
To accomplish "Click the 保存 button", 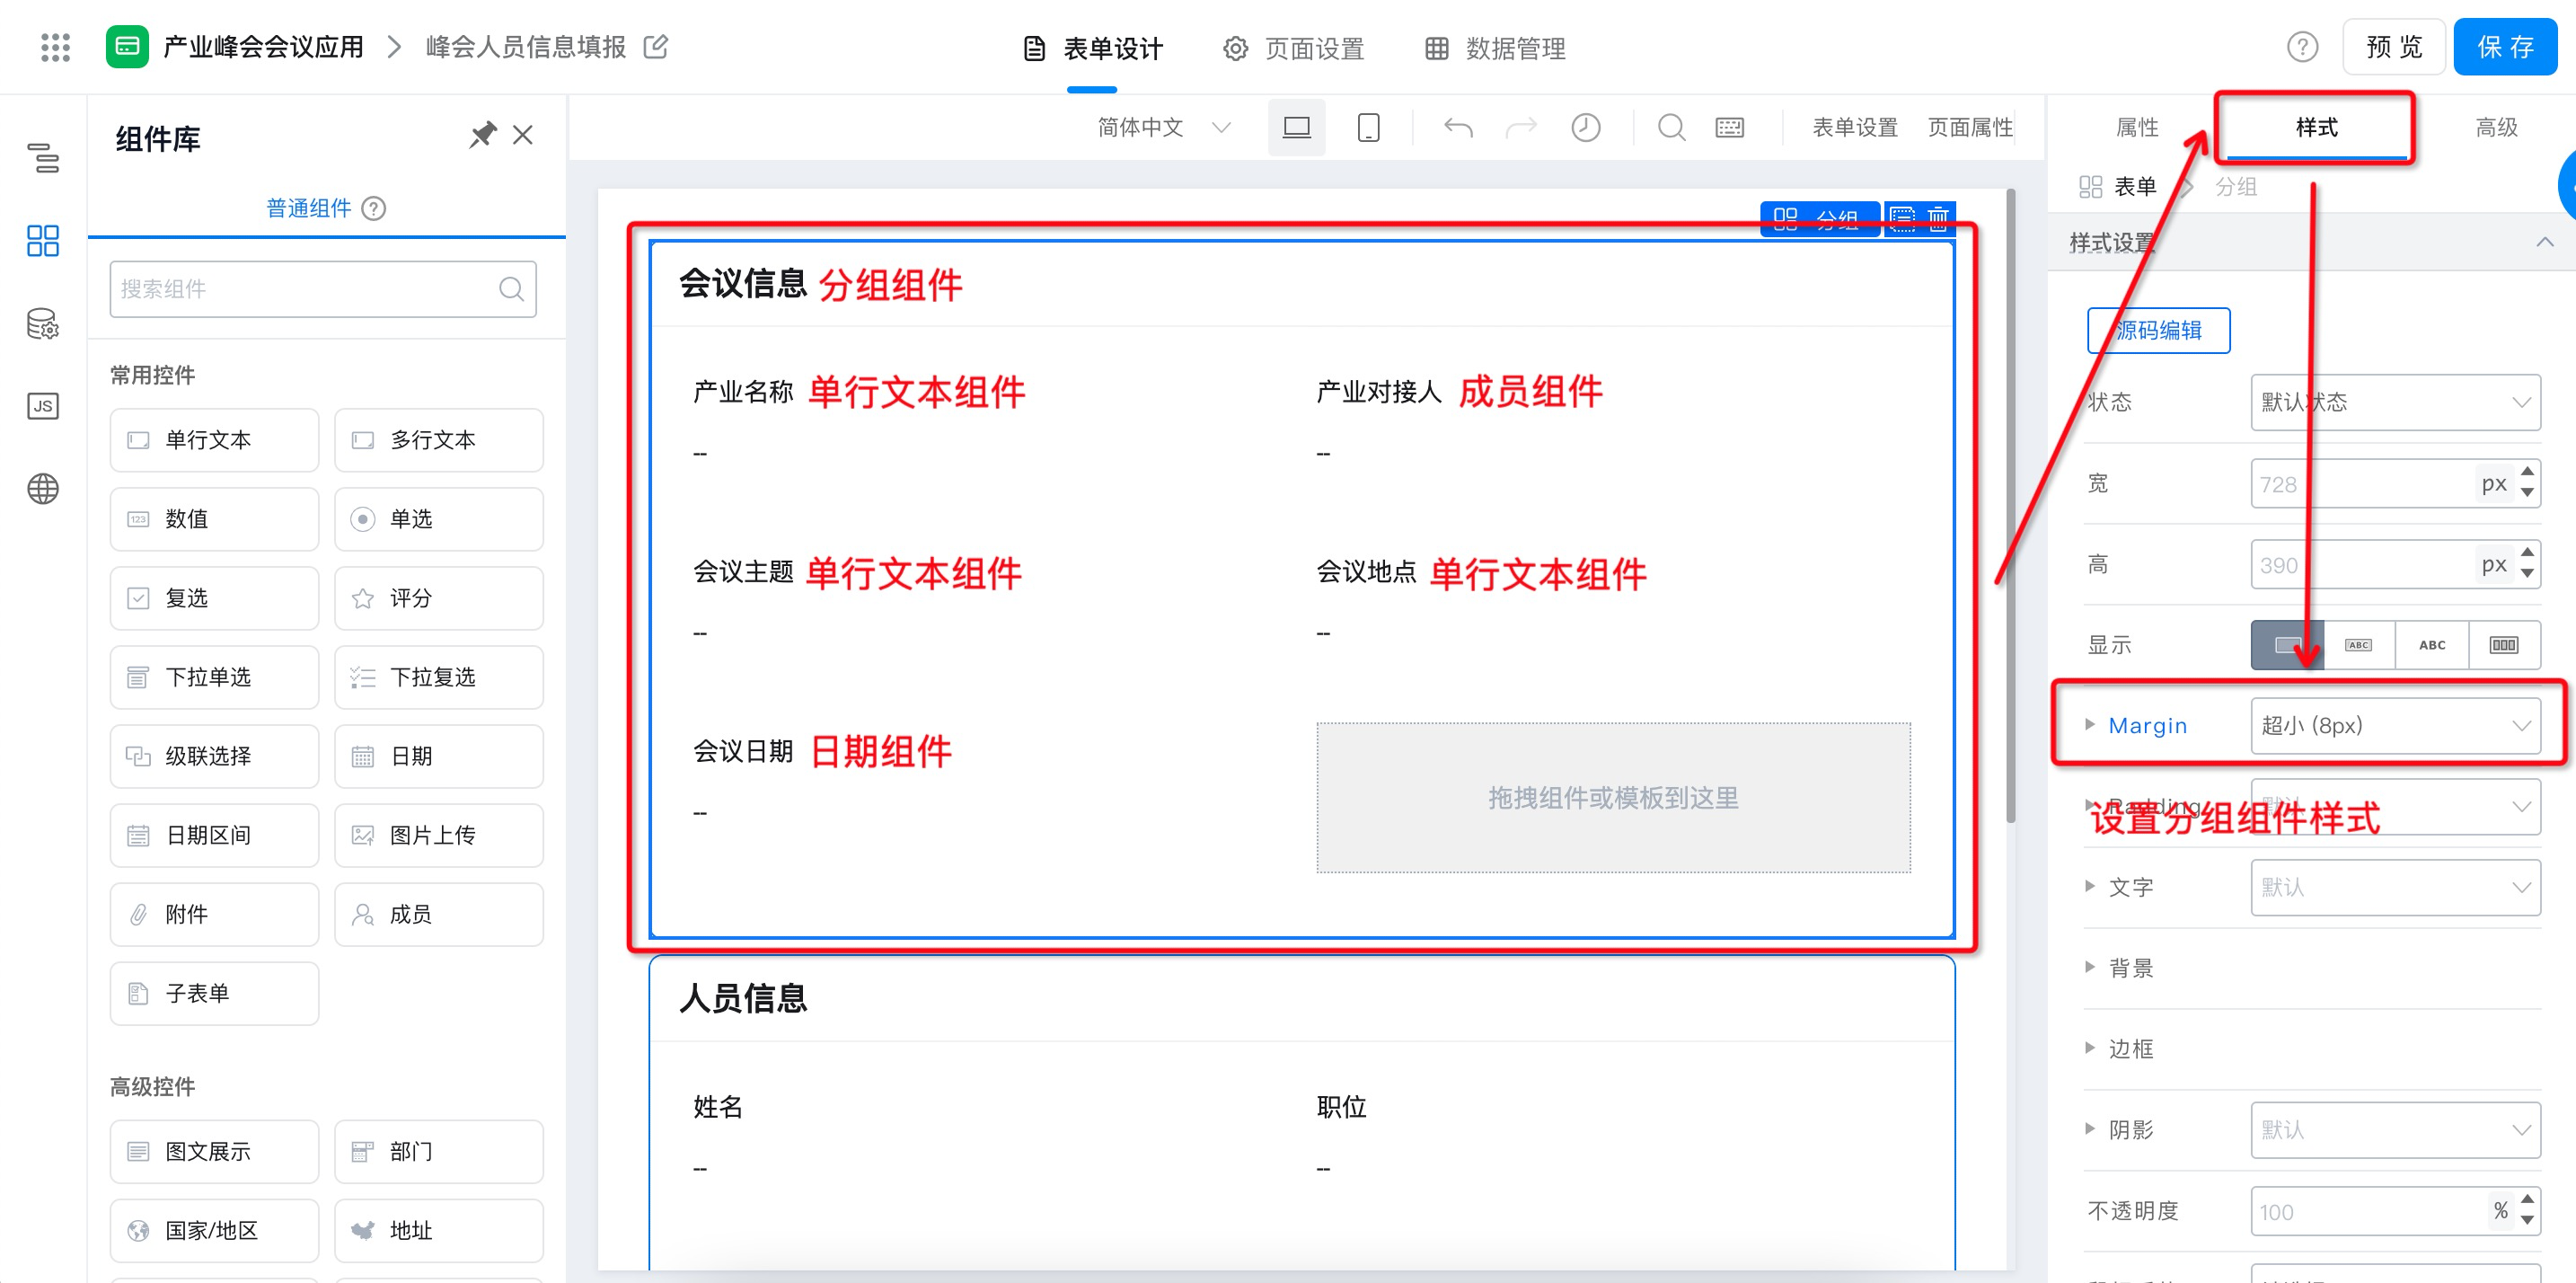I will pyautogui.click(x=2504, y=47).
